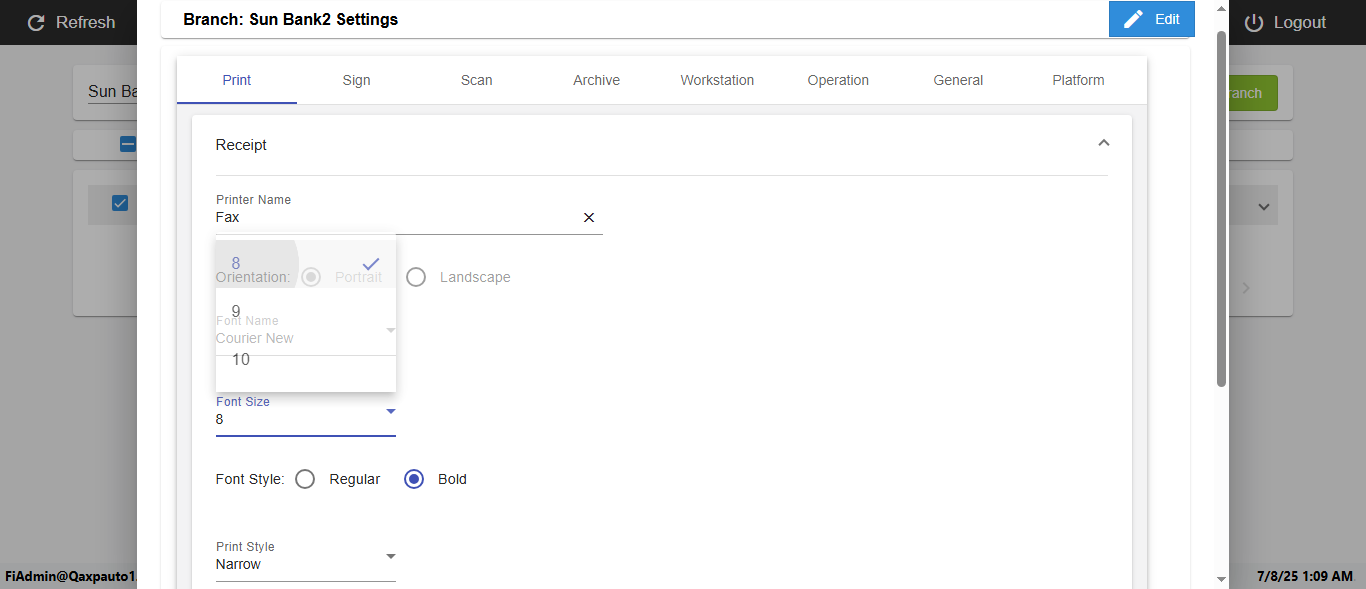This screenshot has width=1366, height=589.
Task: Select the Regular font style radio
Action: coord(306,479)
